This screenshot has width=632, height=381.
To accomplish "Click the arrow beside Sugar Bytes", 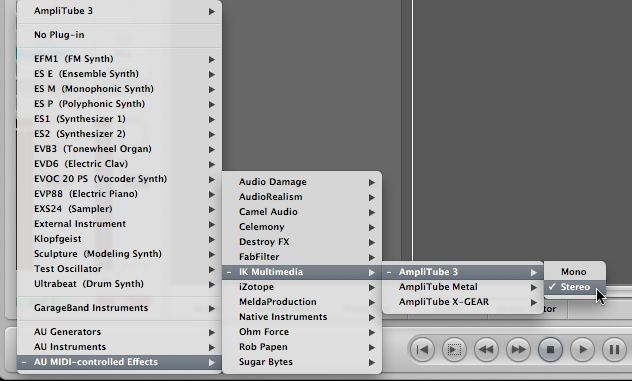I will coord(372,362).
